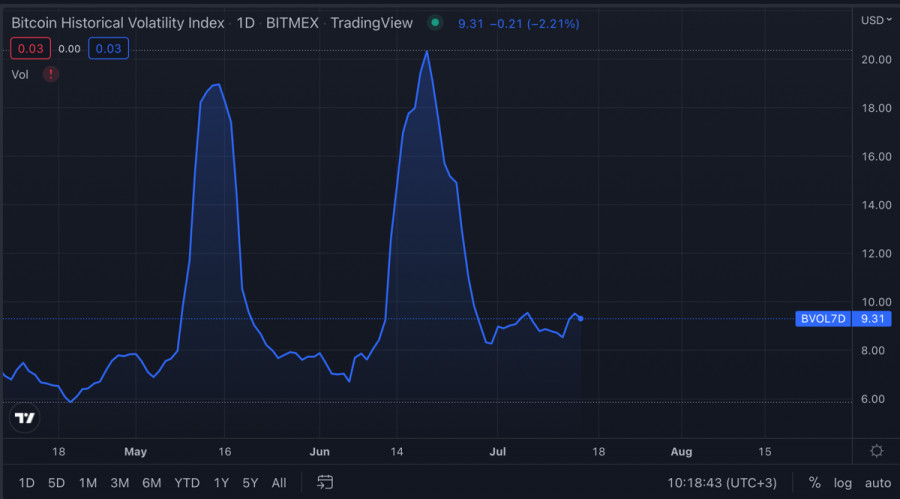Viewport: 900px width, 499px height.
Task: Click the Aug label on time axis
Action: pyautogui.click(x=681, y=452)
